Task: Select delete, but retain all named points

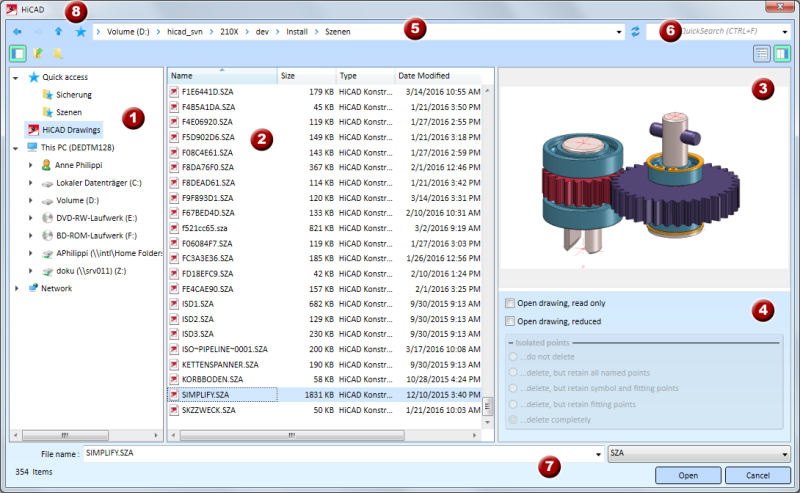Action: [513, 373]
